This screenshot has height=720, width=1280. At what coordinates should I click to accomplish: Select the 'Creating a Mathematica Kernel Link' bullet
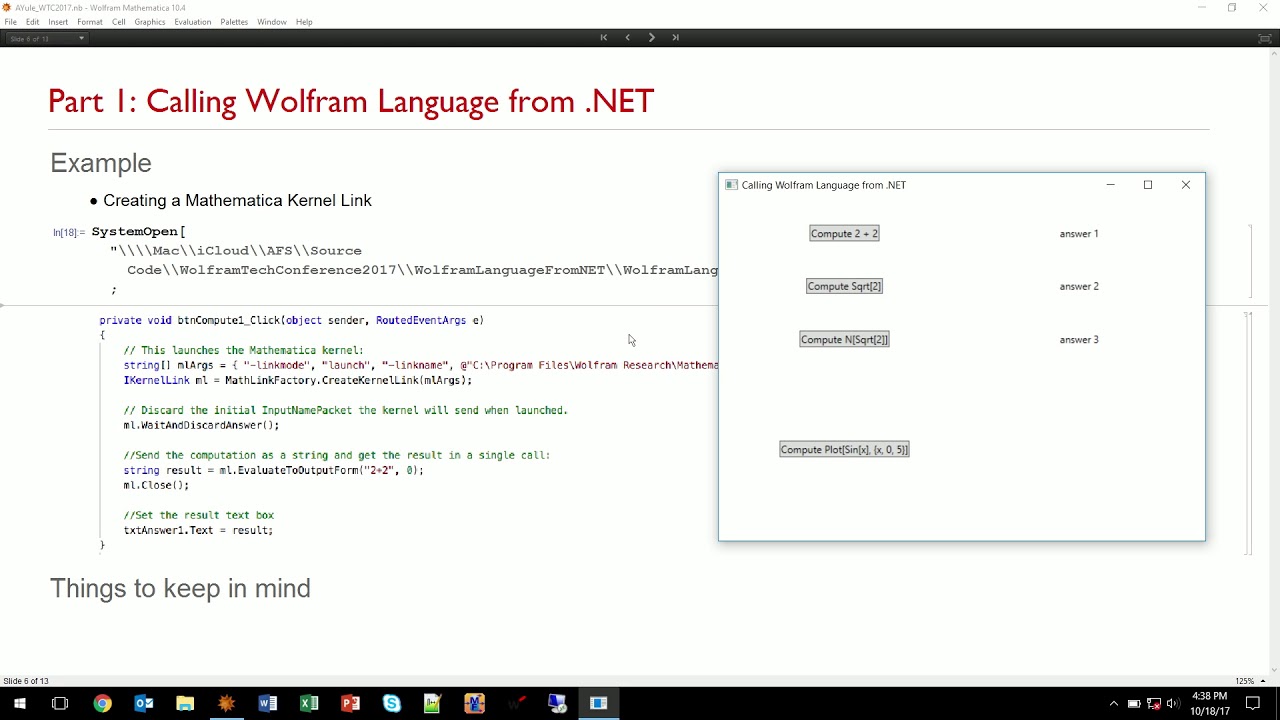click(x=237, y=200)
